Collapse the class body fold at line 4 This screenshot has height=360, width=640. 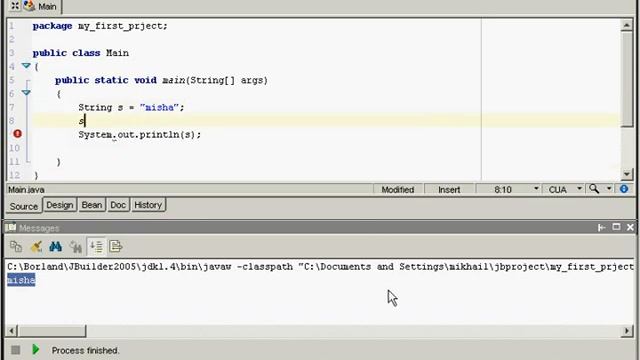26,66
